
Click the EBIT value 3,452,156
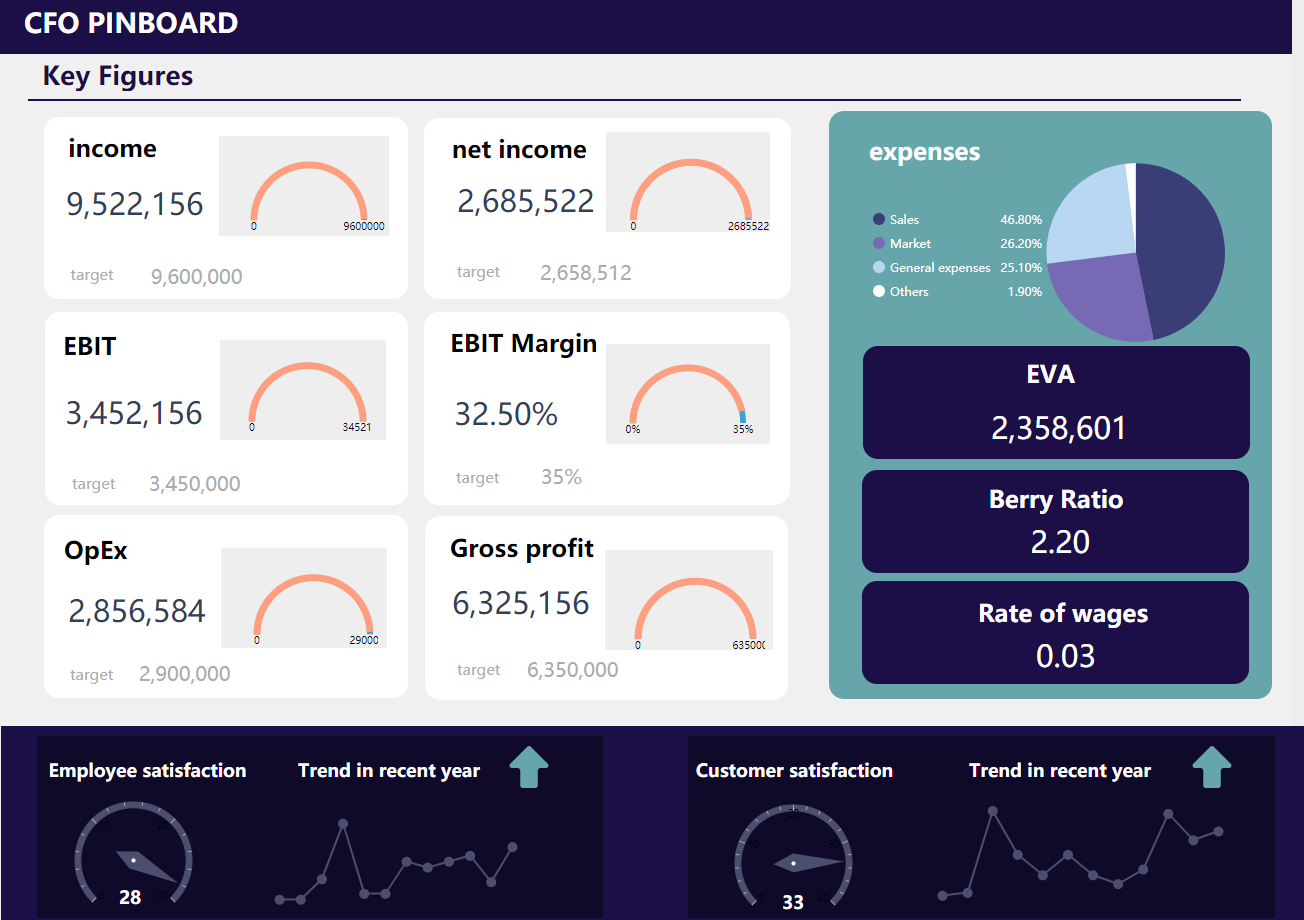[x=134, y=413]
